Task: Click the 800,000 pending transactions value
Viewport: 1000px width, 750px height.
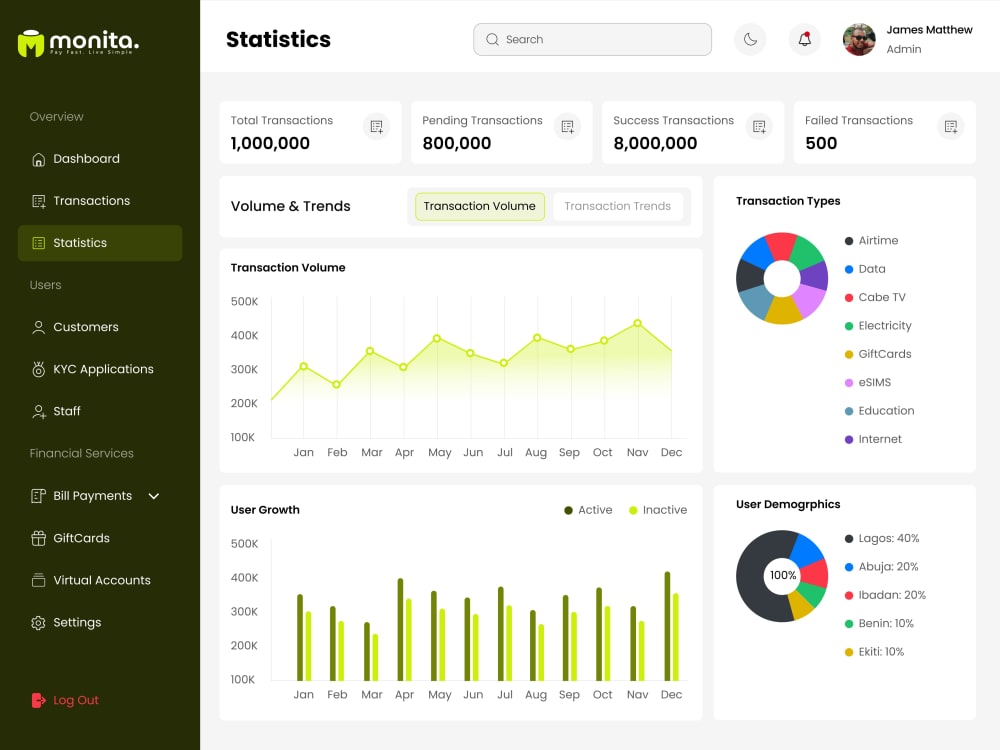Action: pyautogui.click(x=457, y=143)
